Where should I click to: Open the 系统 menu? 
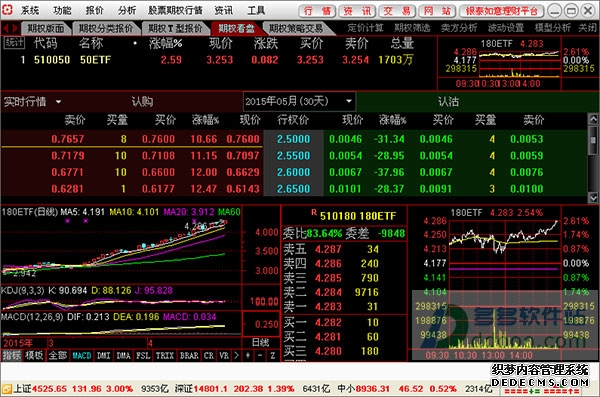(29, 10)
